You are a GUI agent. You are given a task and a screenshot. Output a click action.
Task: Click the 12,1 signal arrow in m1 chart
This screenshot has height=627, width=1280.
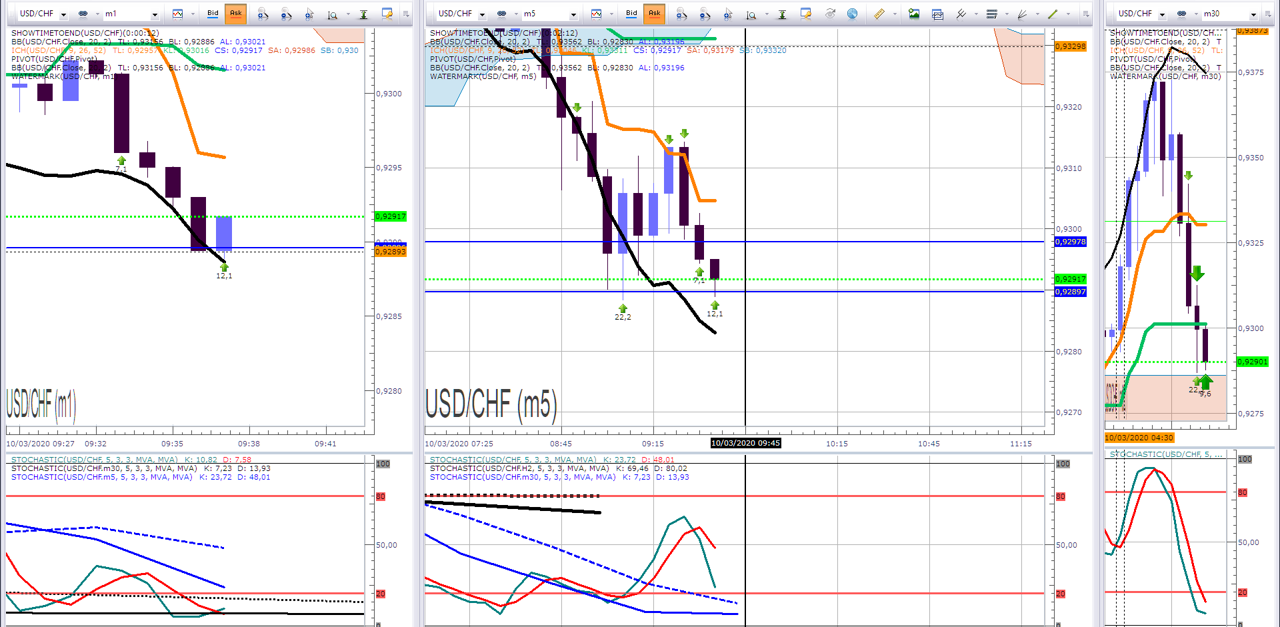[224, 266]
